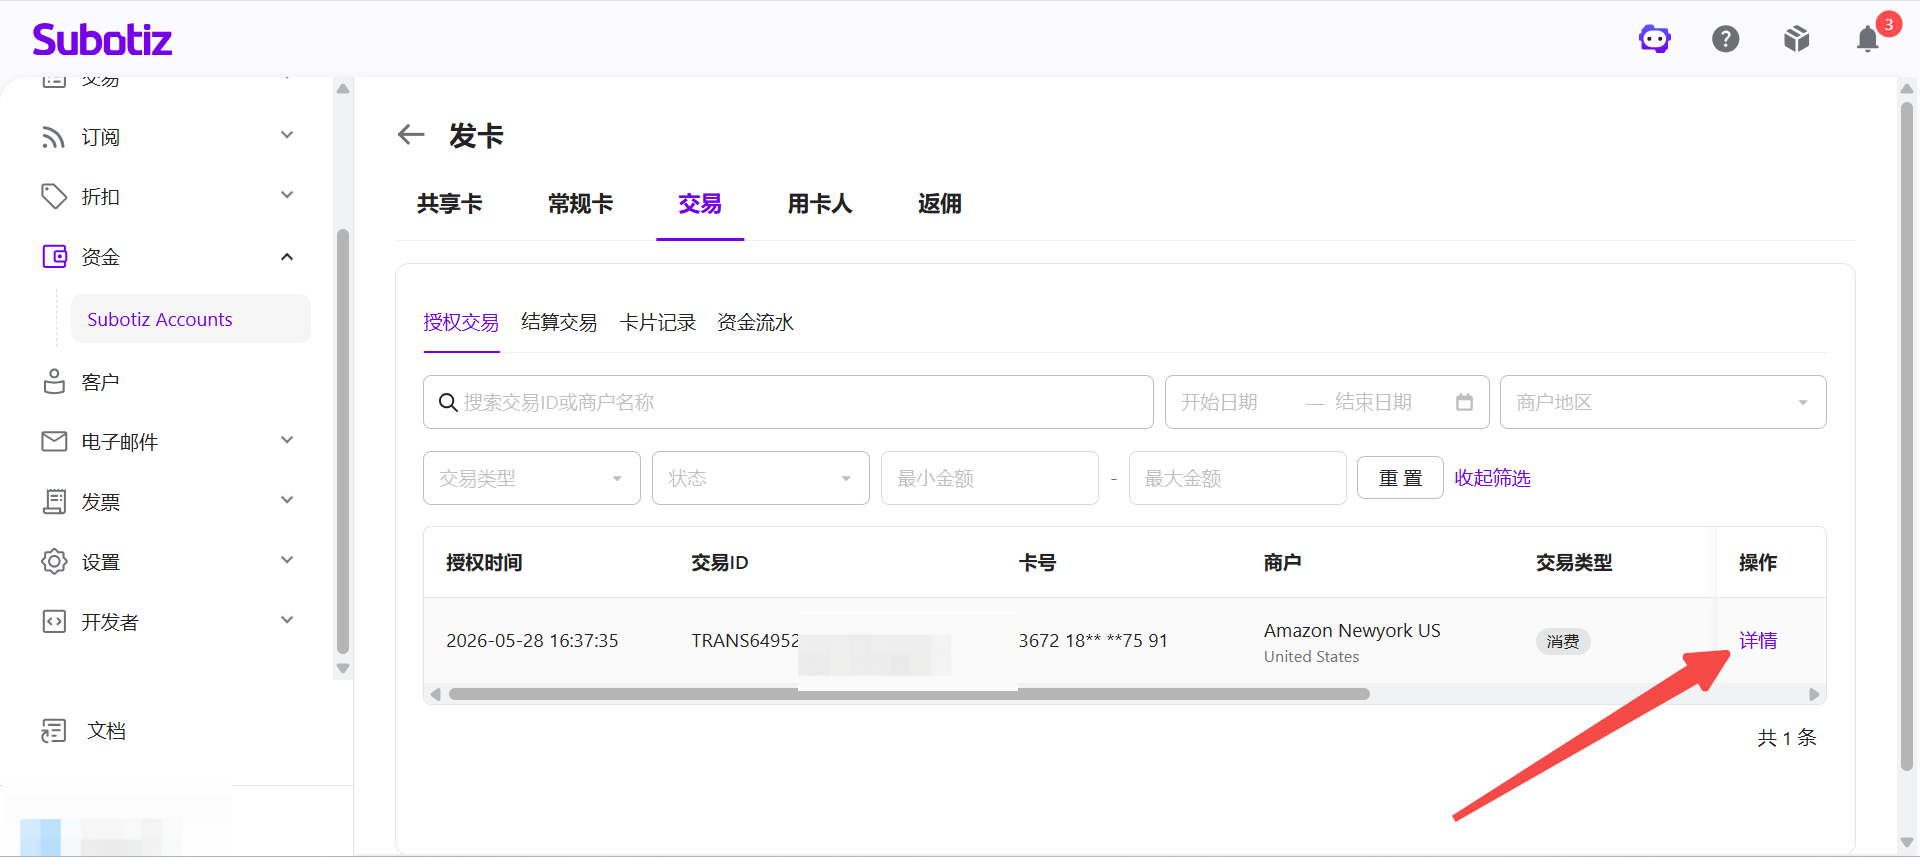The width and height of the screenshot is (1920, 857).
Task: Click the 最大金额 input field
Action: pos(1238,478)
